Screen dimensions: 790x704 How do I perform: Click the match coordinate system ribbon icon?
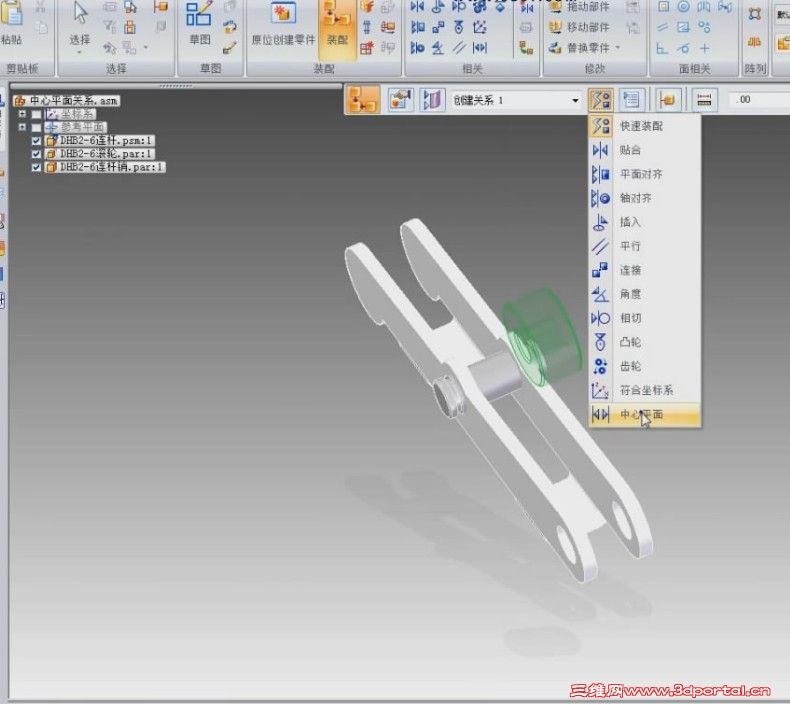click(480, 27)
